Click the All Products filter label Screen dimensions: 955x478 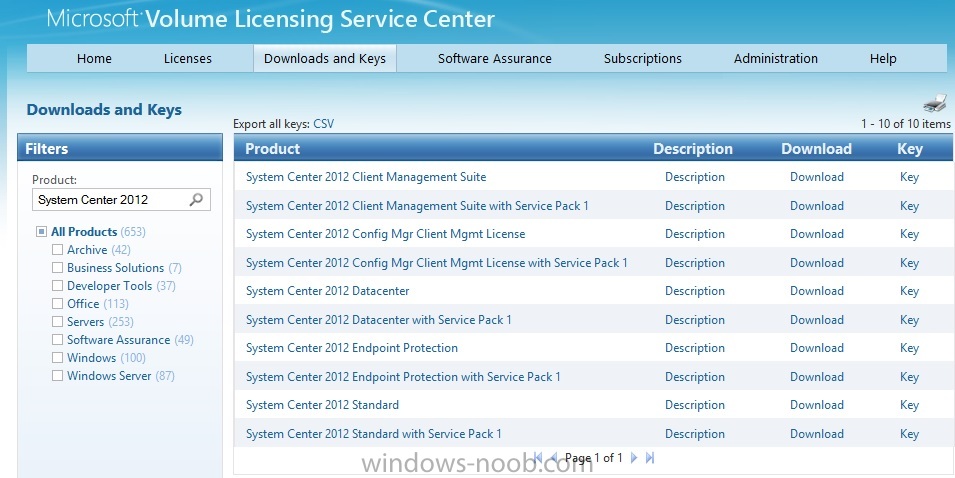pos(84,231)
